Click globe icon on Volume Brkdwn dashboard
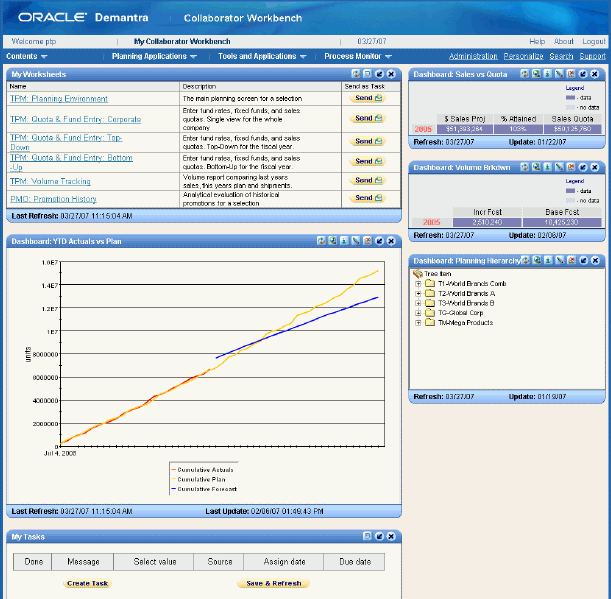The image size is (611, 599). click(536, 167)
